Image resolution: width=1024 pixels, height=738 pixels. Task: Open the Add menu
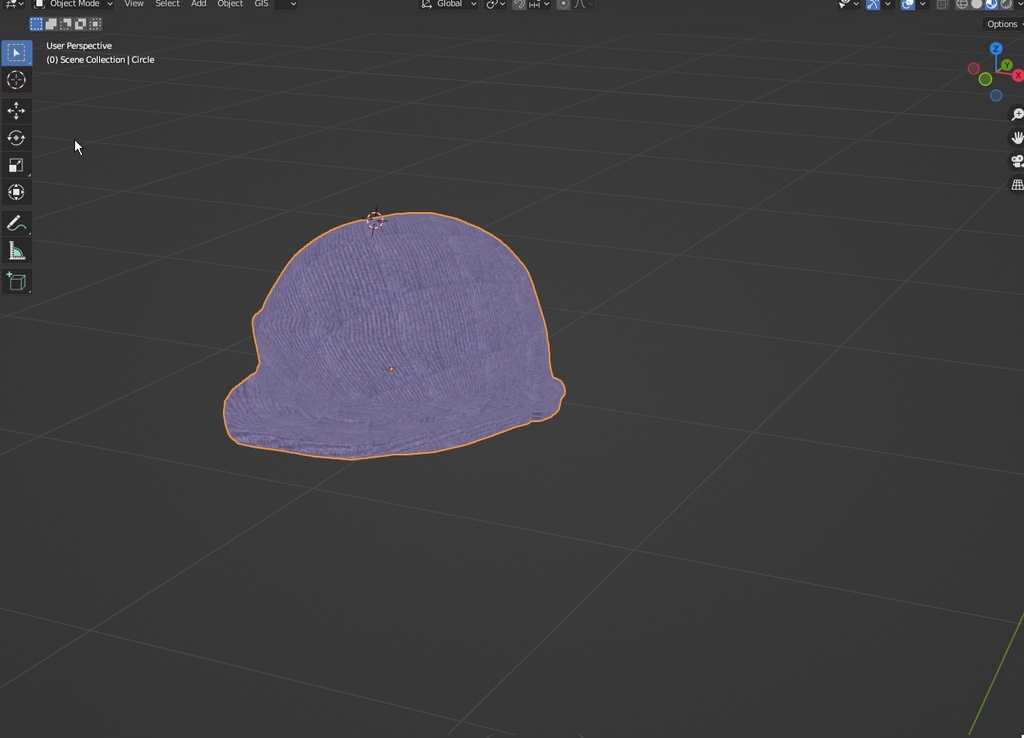coord(199,4)
